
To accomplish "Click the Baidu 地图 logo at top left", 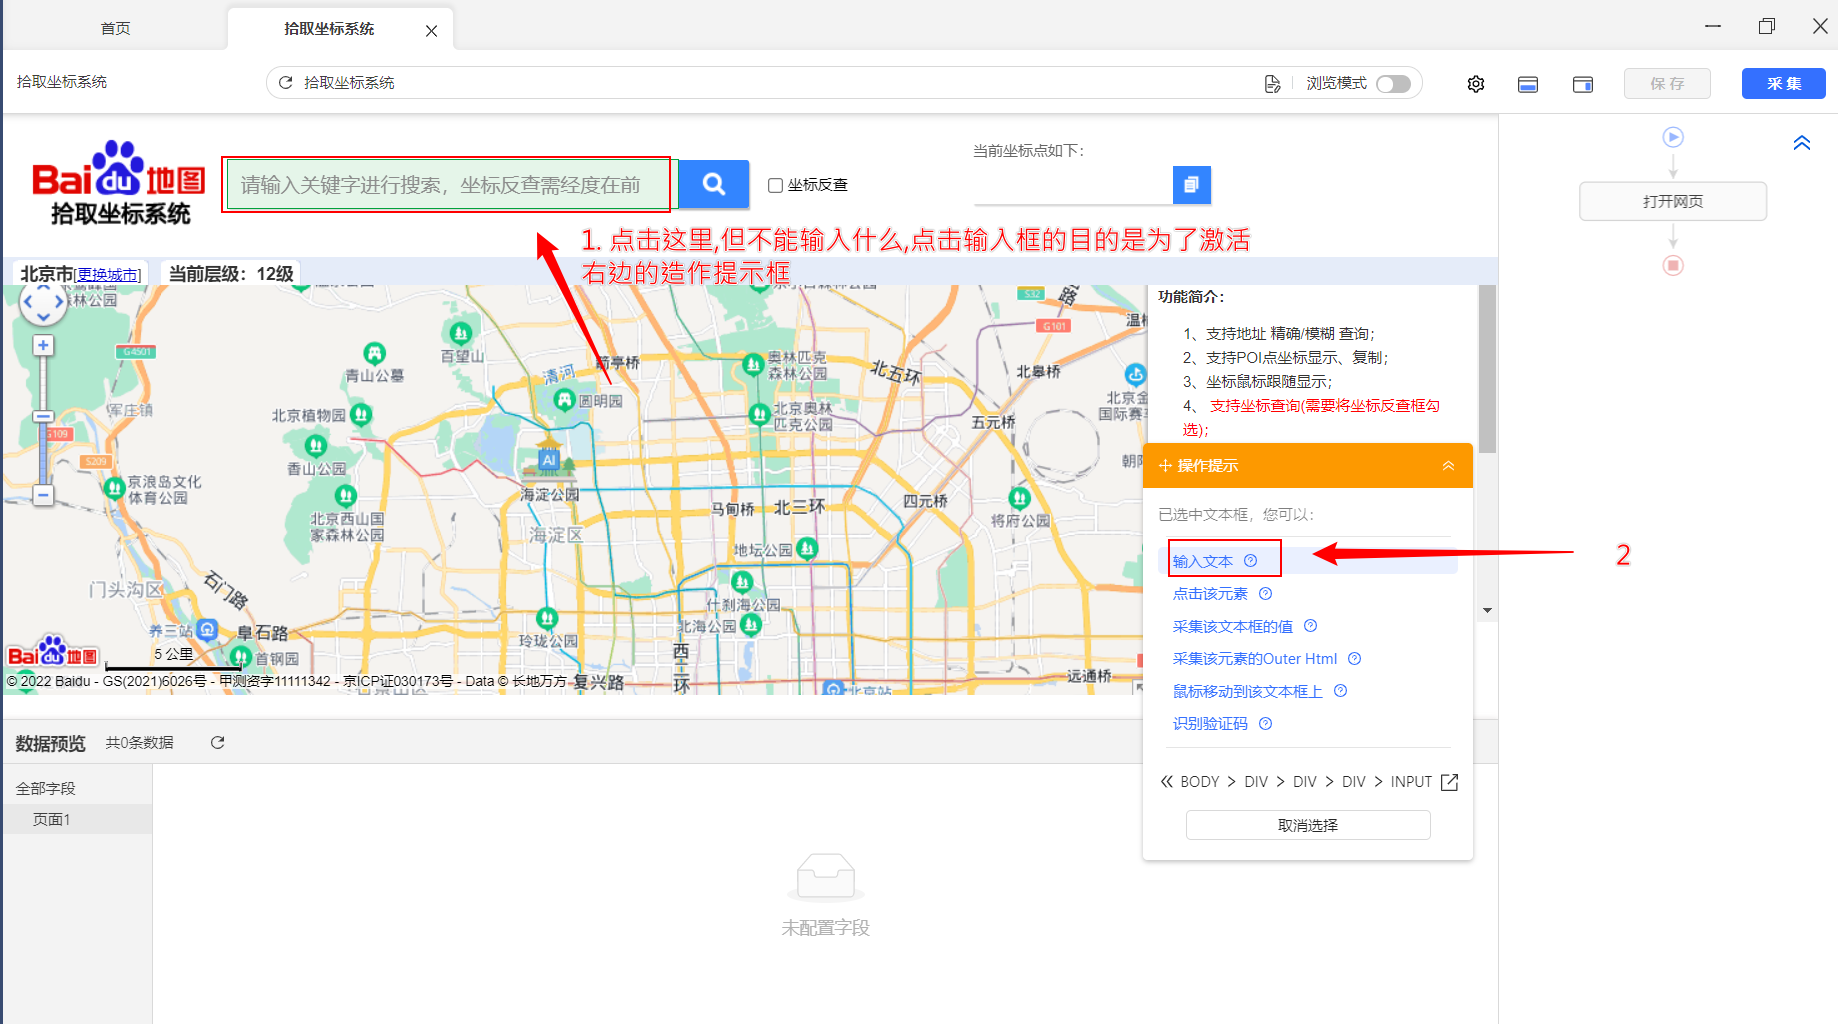I will pos(119,183).
